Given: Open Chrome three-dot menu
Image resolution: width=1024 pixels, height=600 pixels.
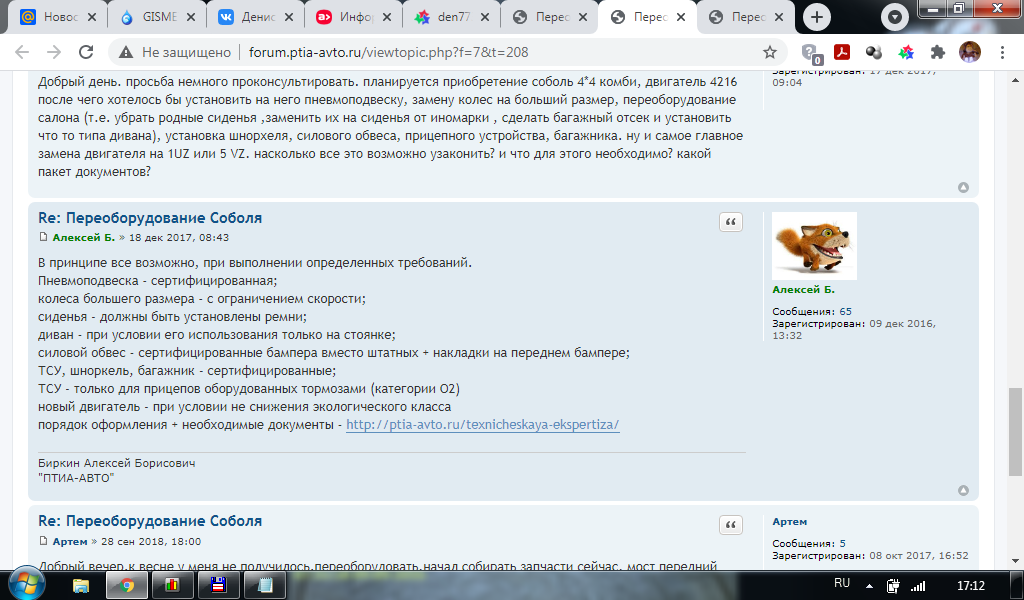Looking at the screenshot, I should (x=1002, y=52).
